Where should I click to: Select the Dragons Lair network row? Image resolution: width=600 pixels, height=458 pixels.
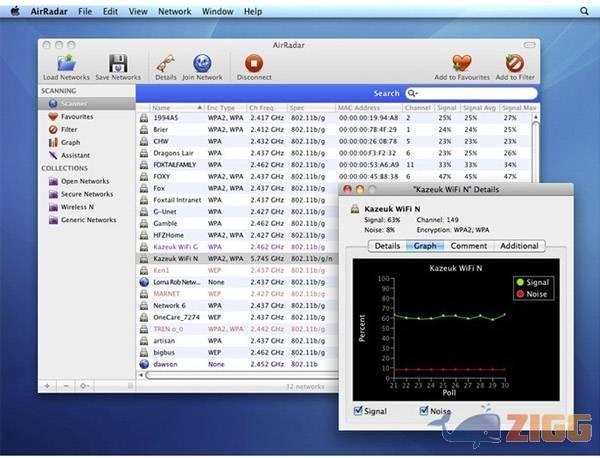point(334,153)
